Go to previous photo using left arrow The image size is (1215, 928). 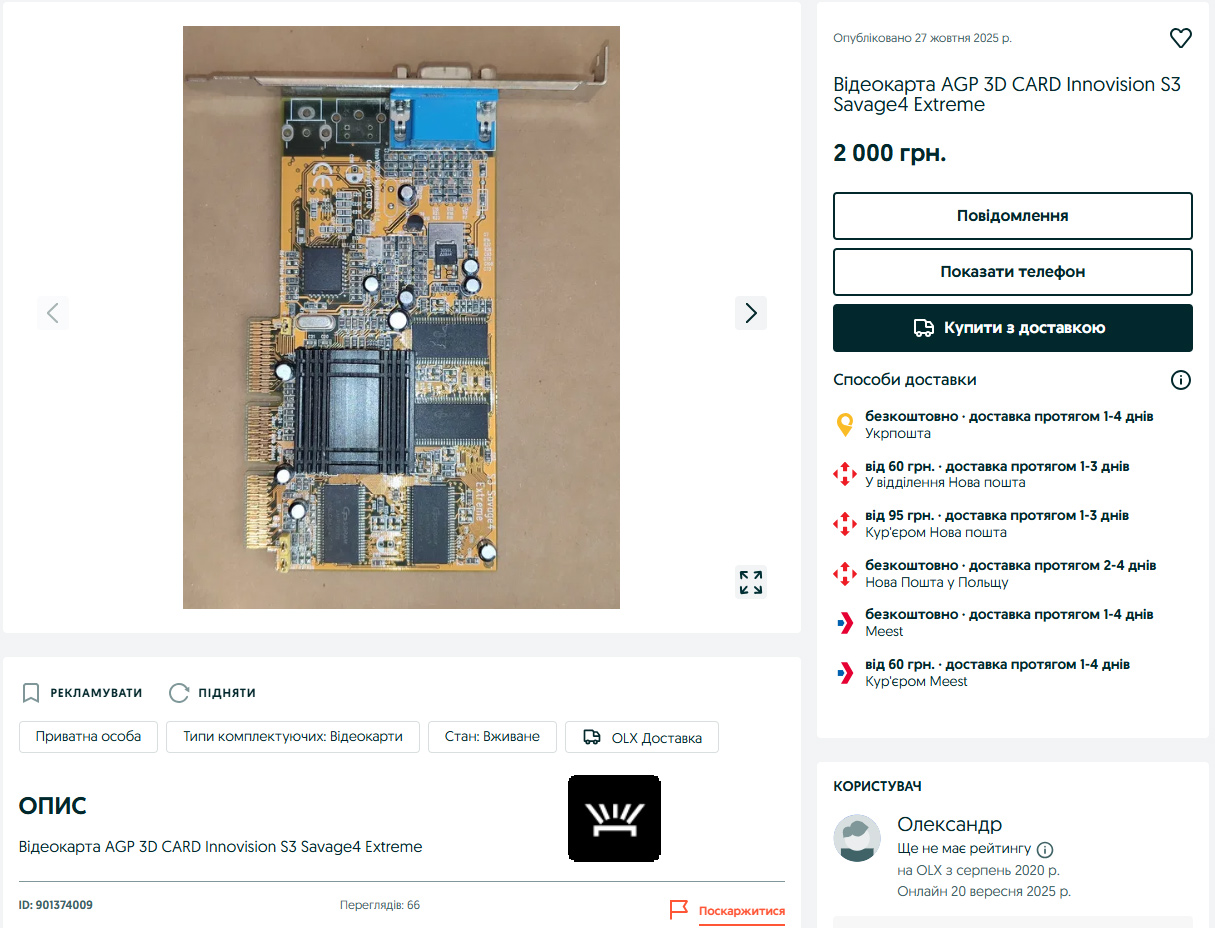53,313
